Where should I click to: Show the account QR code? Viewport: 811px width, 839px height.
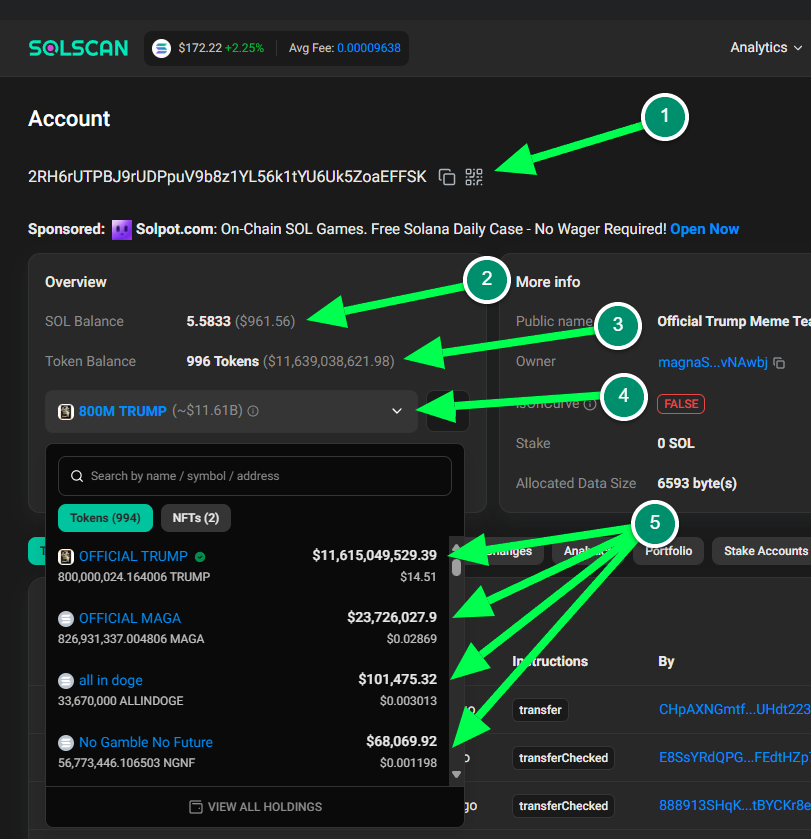(474, 177)
